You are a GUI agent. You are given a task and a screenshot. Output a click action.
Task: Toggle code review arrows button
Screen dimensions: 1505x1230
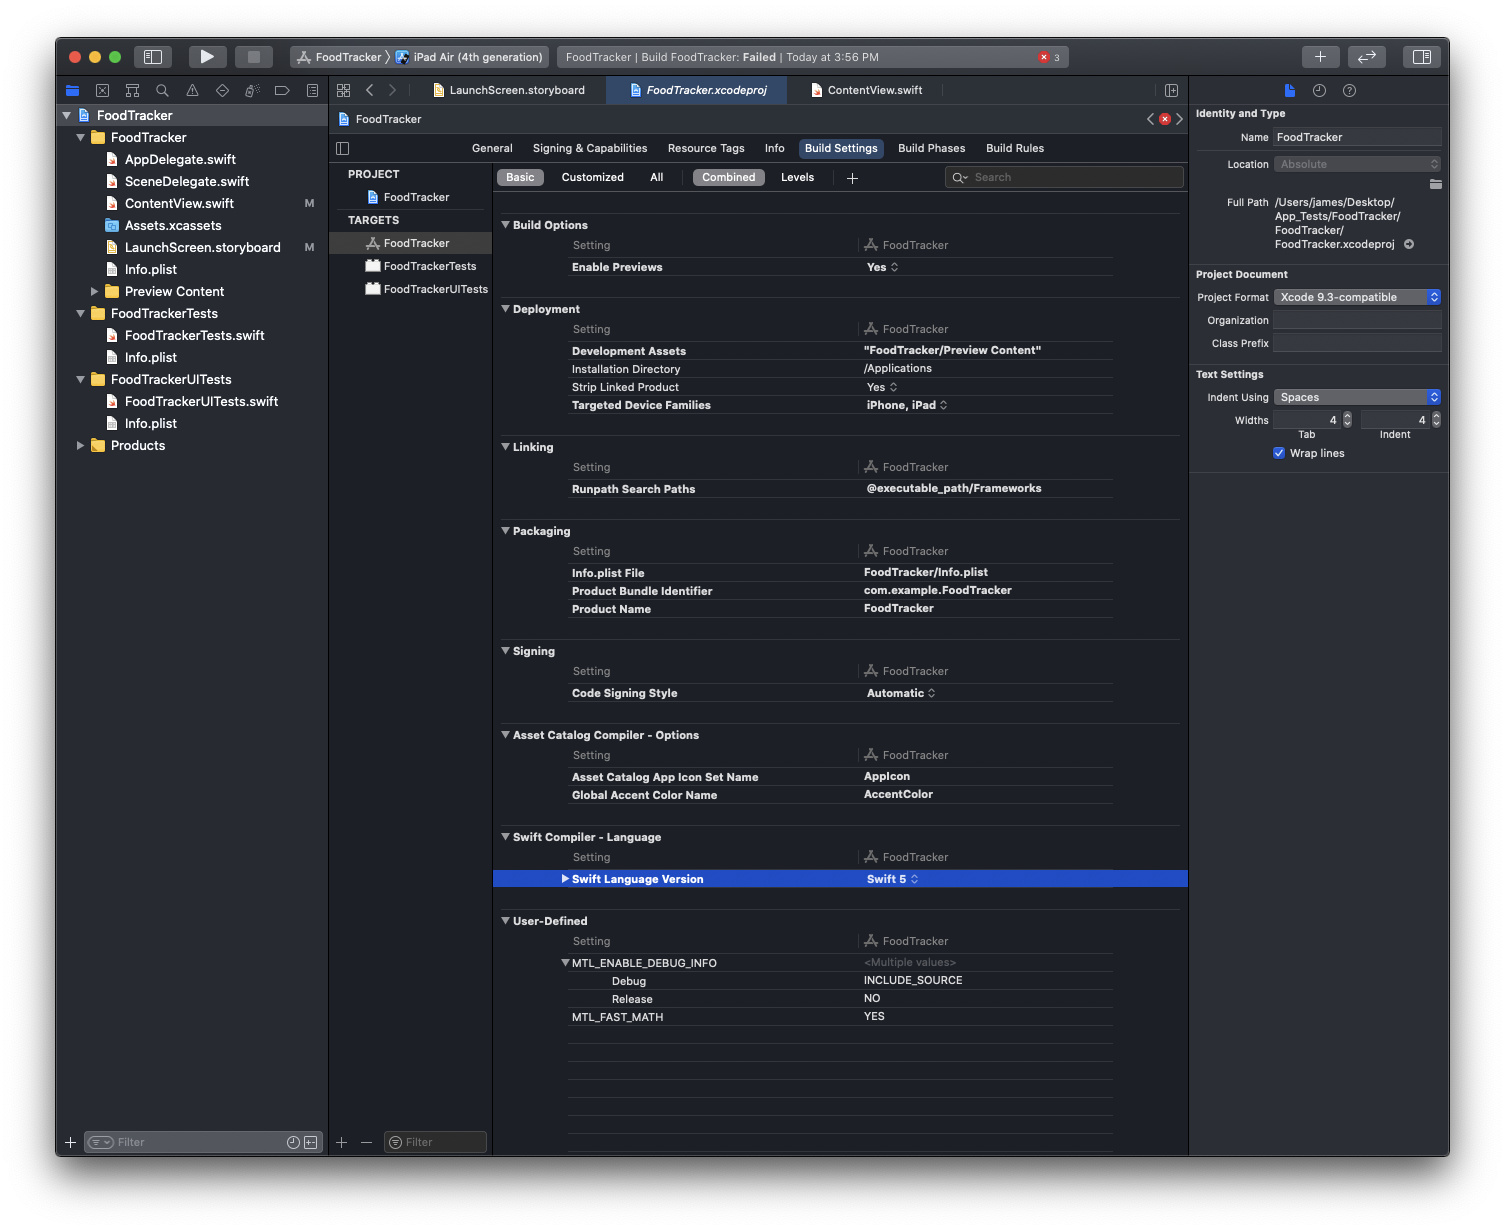point(1367,57)
